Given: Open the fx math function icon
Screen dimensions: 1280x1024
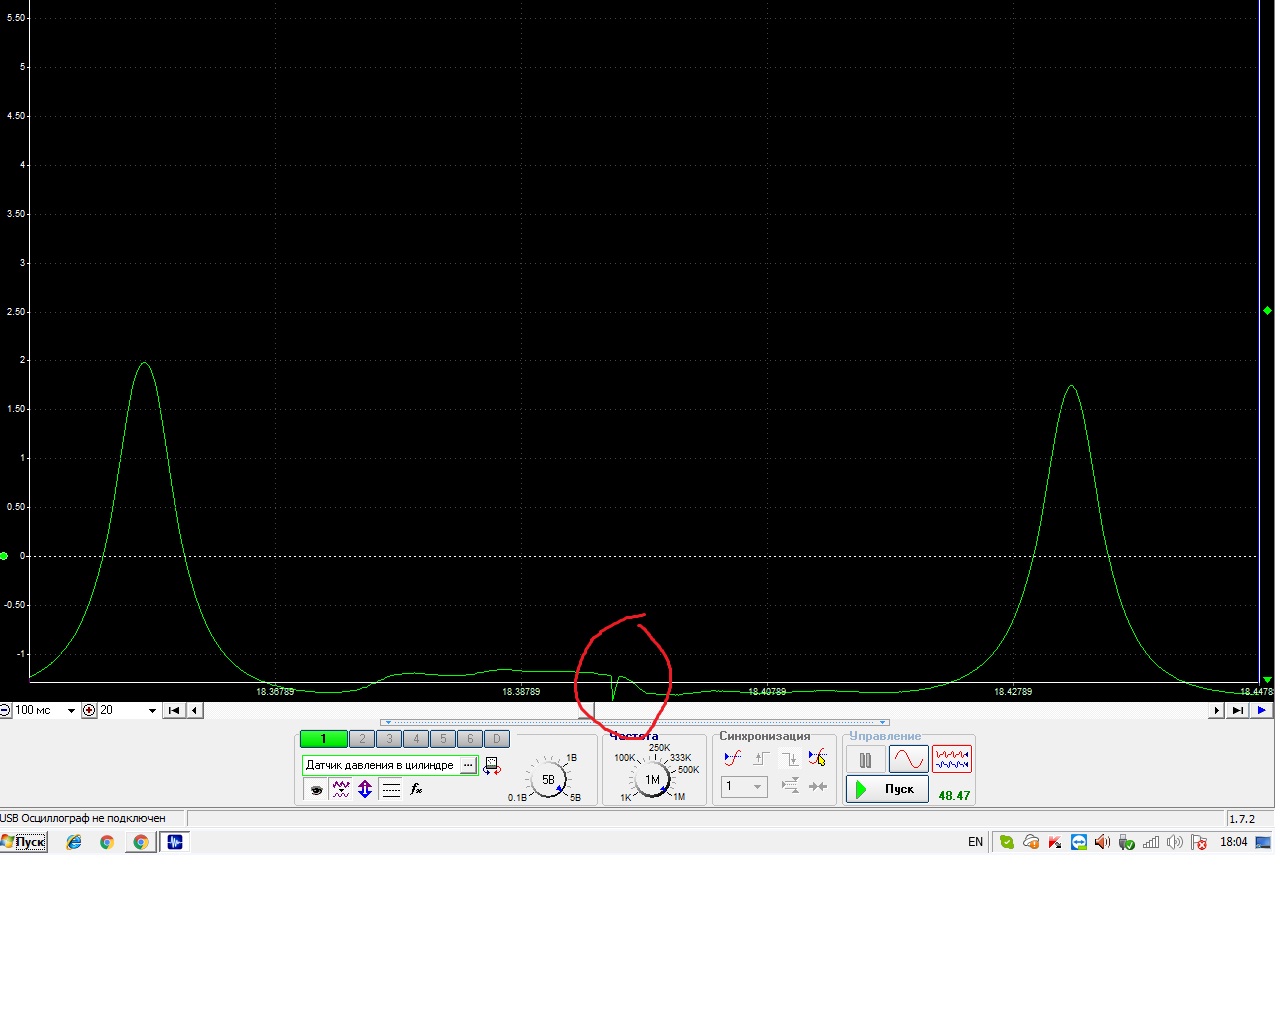Looking at the screenshot, I should [x=416, y=790].
